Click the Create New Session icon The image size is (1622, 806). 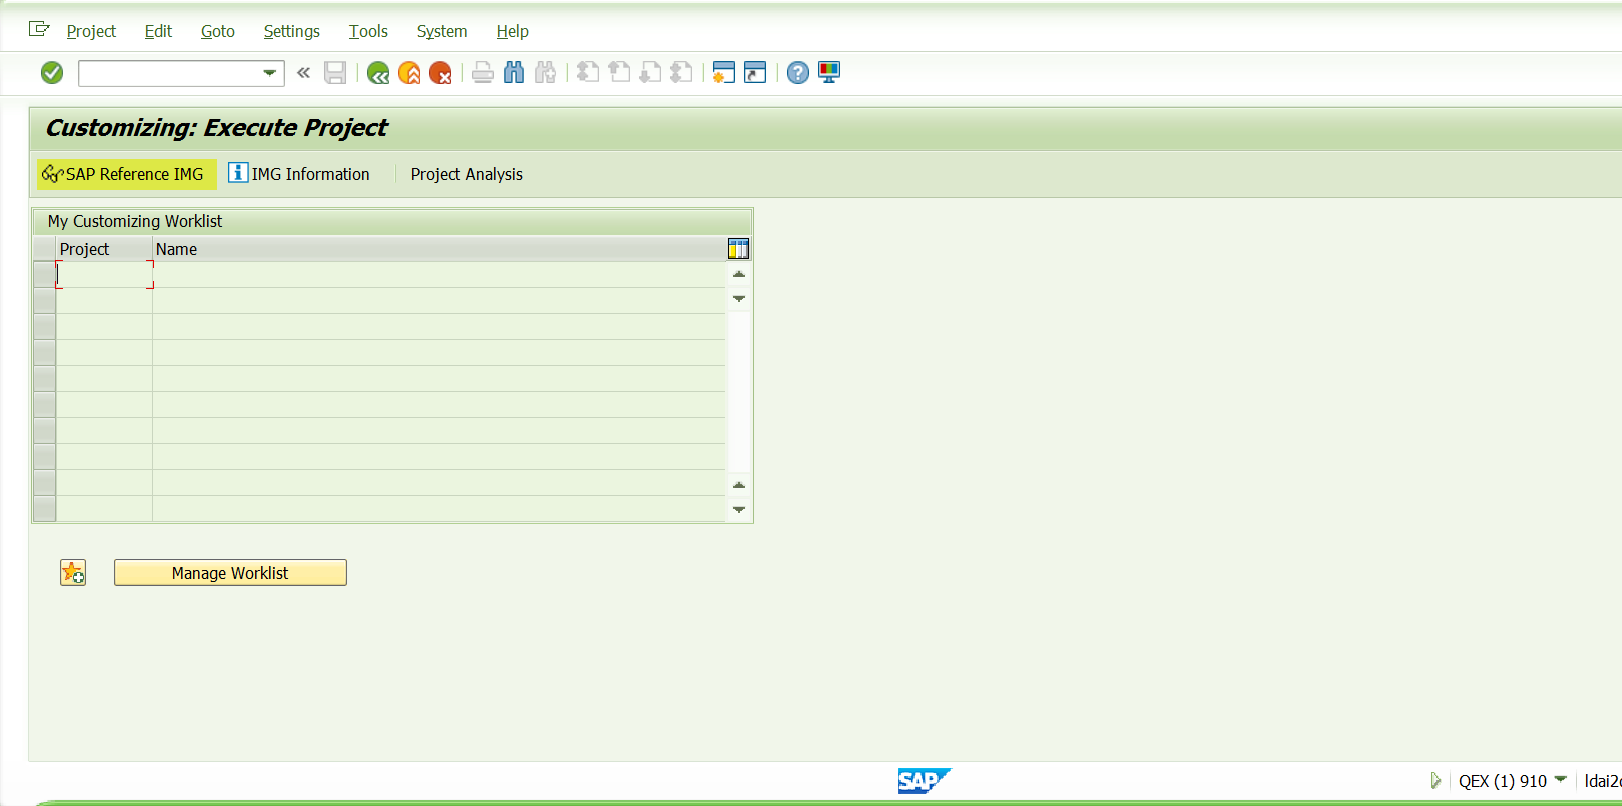[x=724, y=73]
